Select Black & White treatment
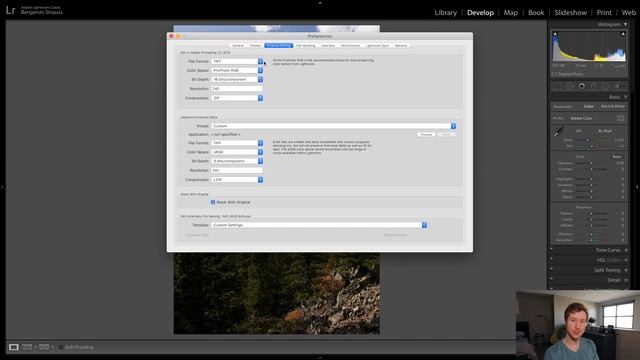Image resolution: width=640 pixels, height=360 pixels. tap(613, 106)
